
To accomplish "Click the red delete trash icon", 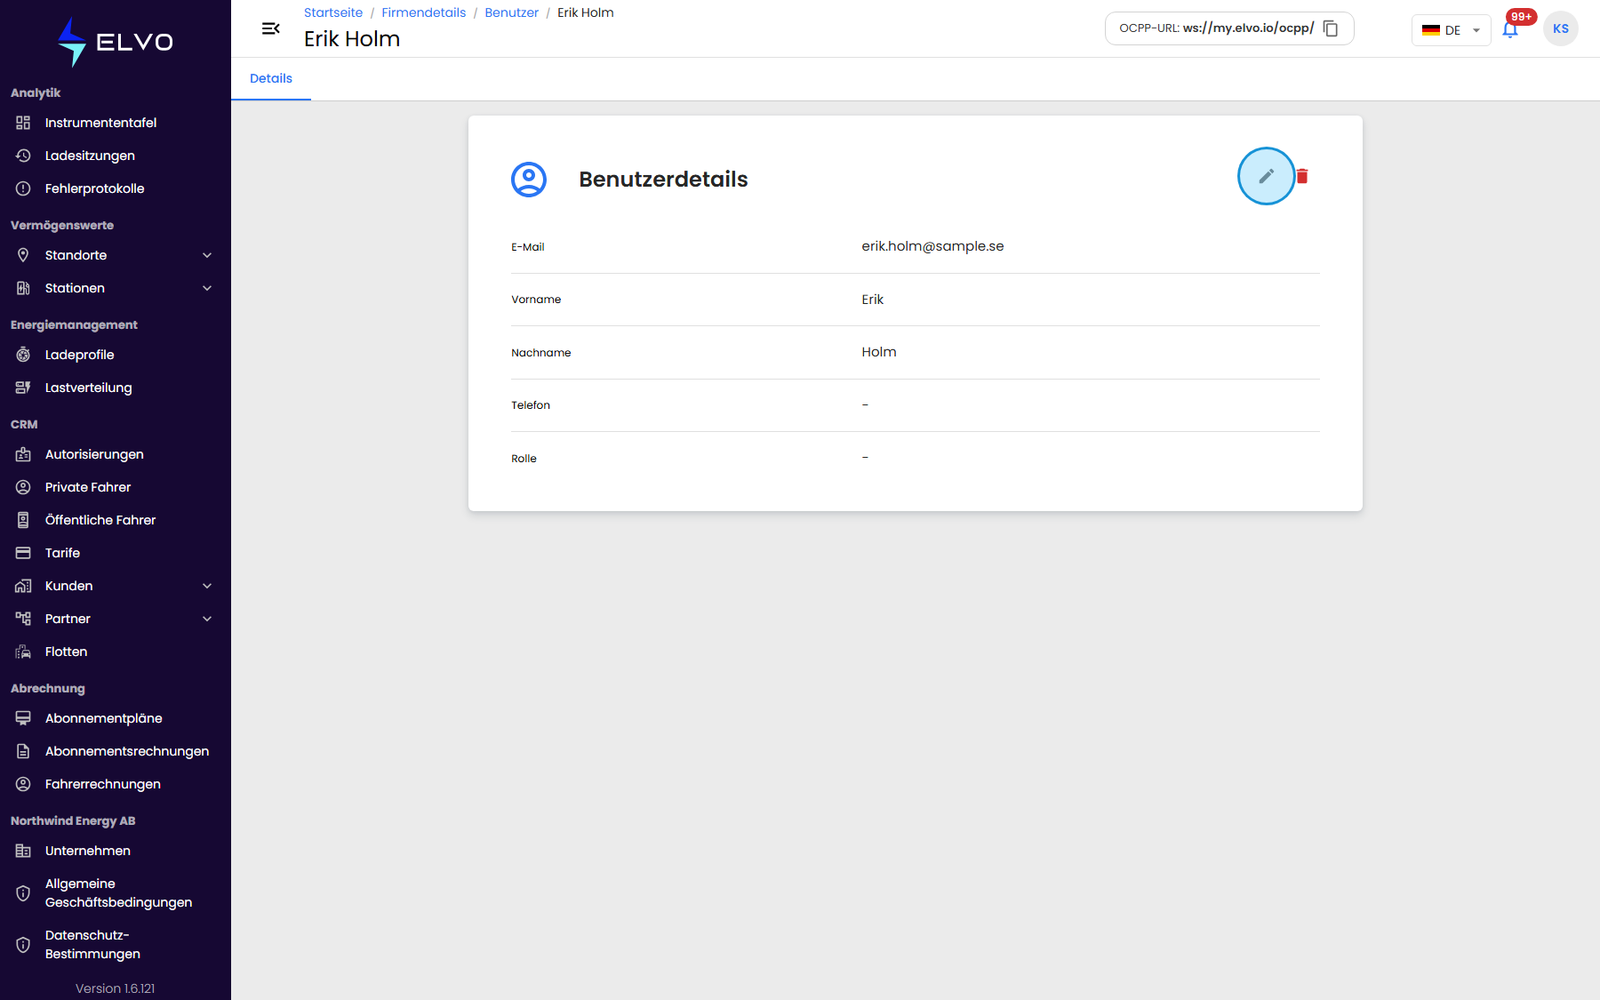I will (x=1302, y=176).
